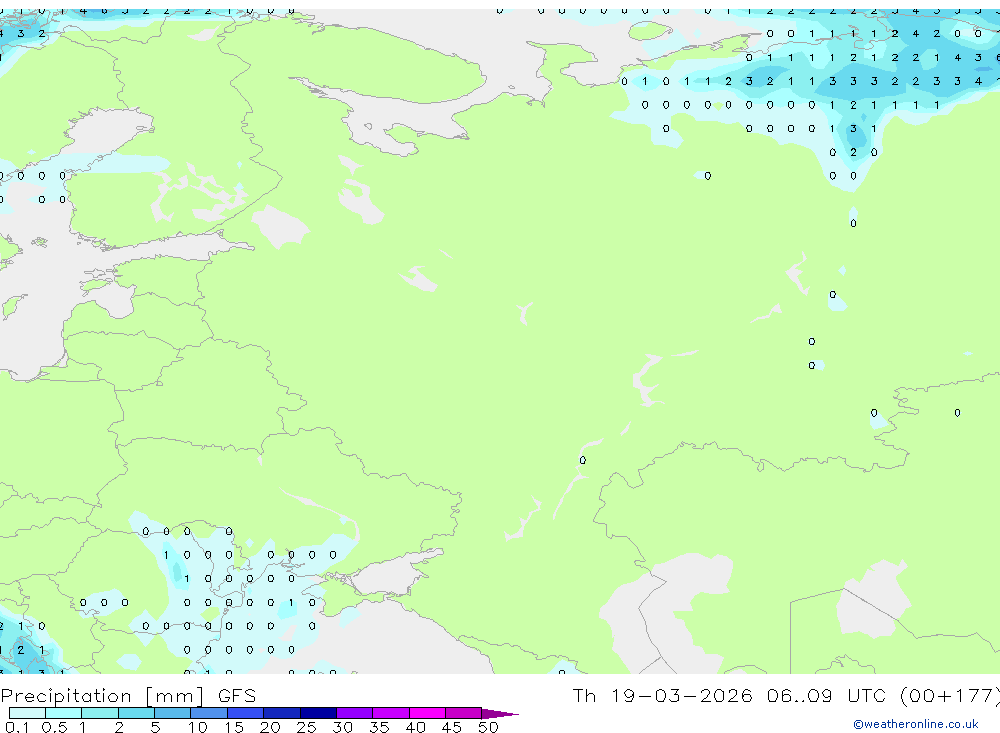1000x733 pixels.
Task: Click the '45' legend scale label
Action: click(452, 727)
